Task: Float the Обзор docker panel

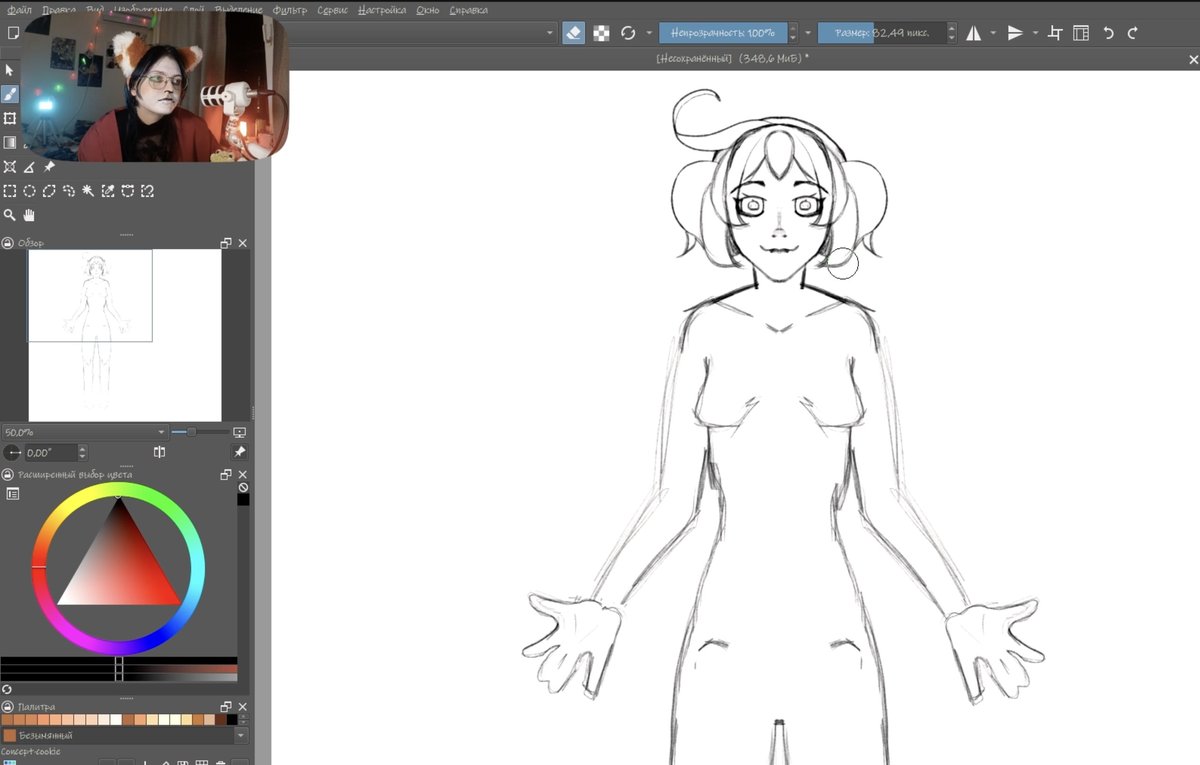Action: 226,243
